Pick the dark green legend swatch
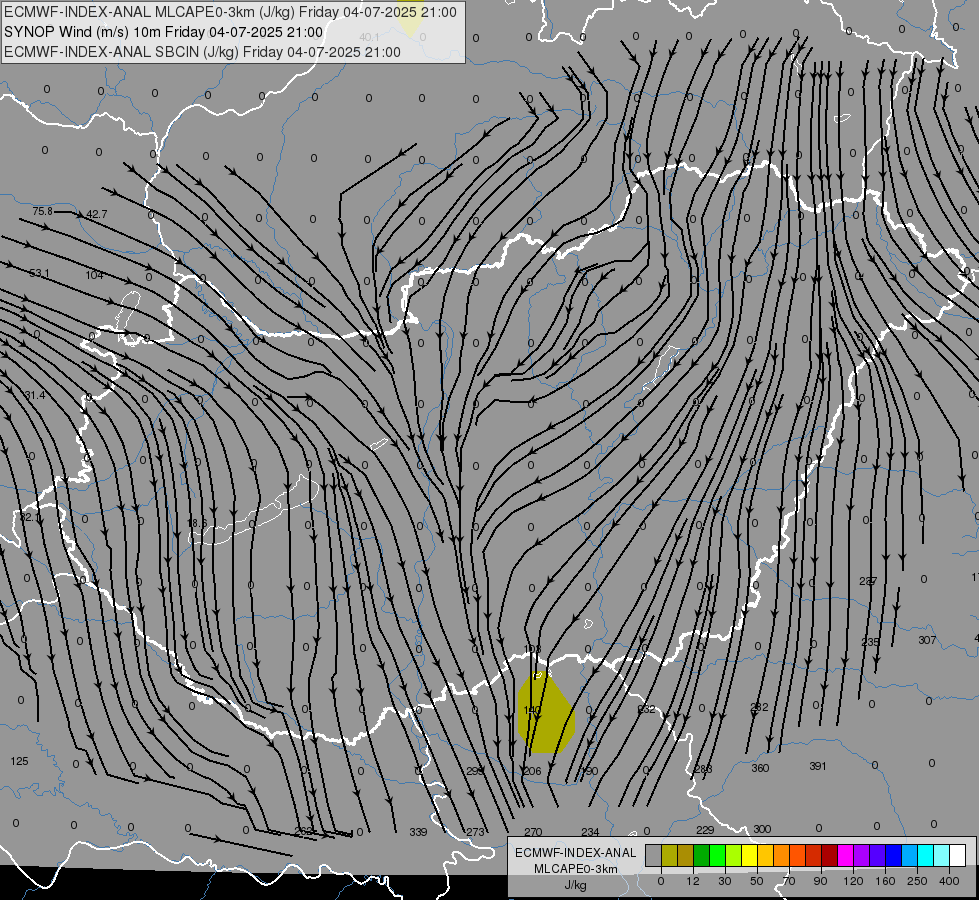This screenshot has width=979, height=900. (x=701, y=855)
